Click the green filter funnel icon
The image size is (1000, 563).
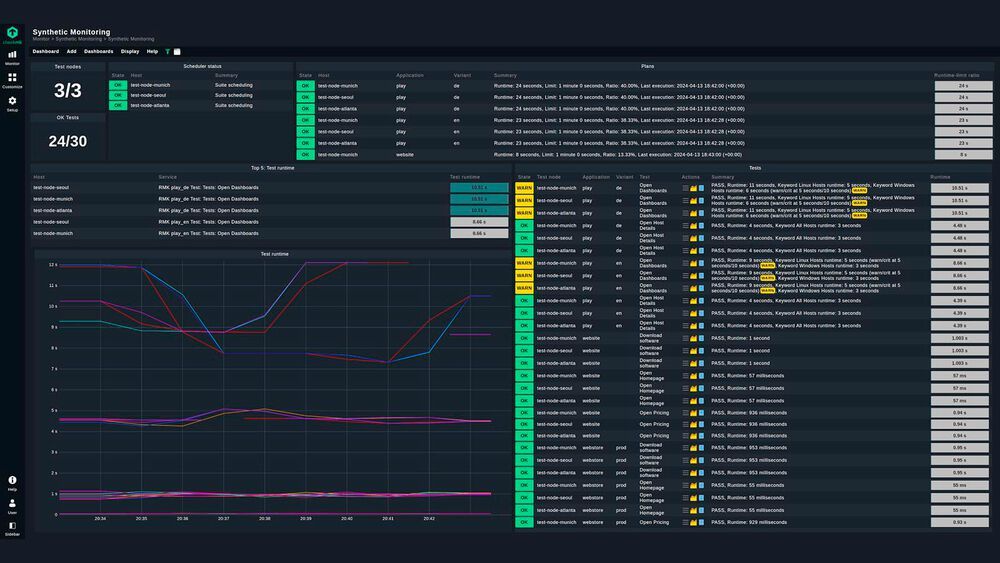167,51
